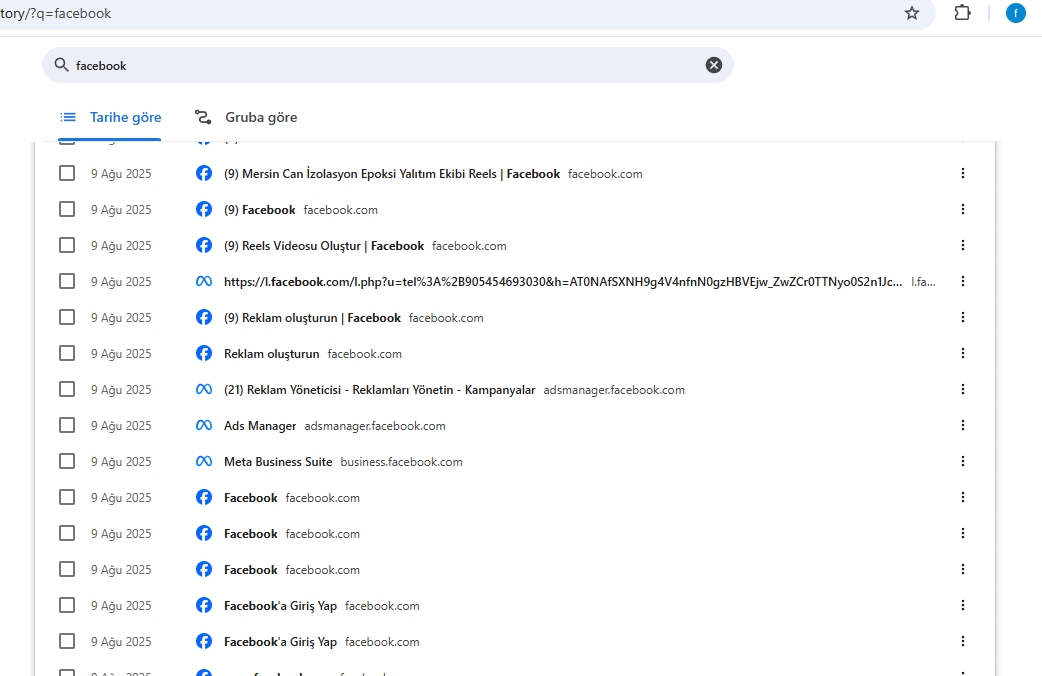
Task: Switch to the Tarihe göre tab
Action: point(110,118)
